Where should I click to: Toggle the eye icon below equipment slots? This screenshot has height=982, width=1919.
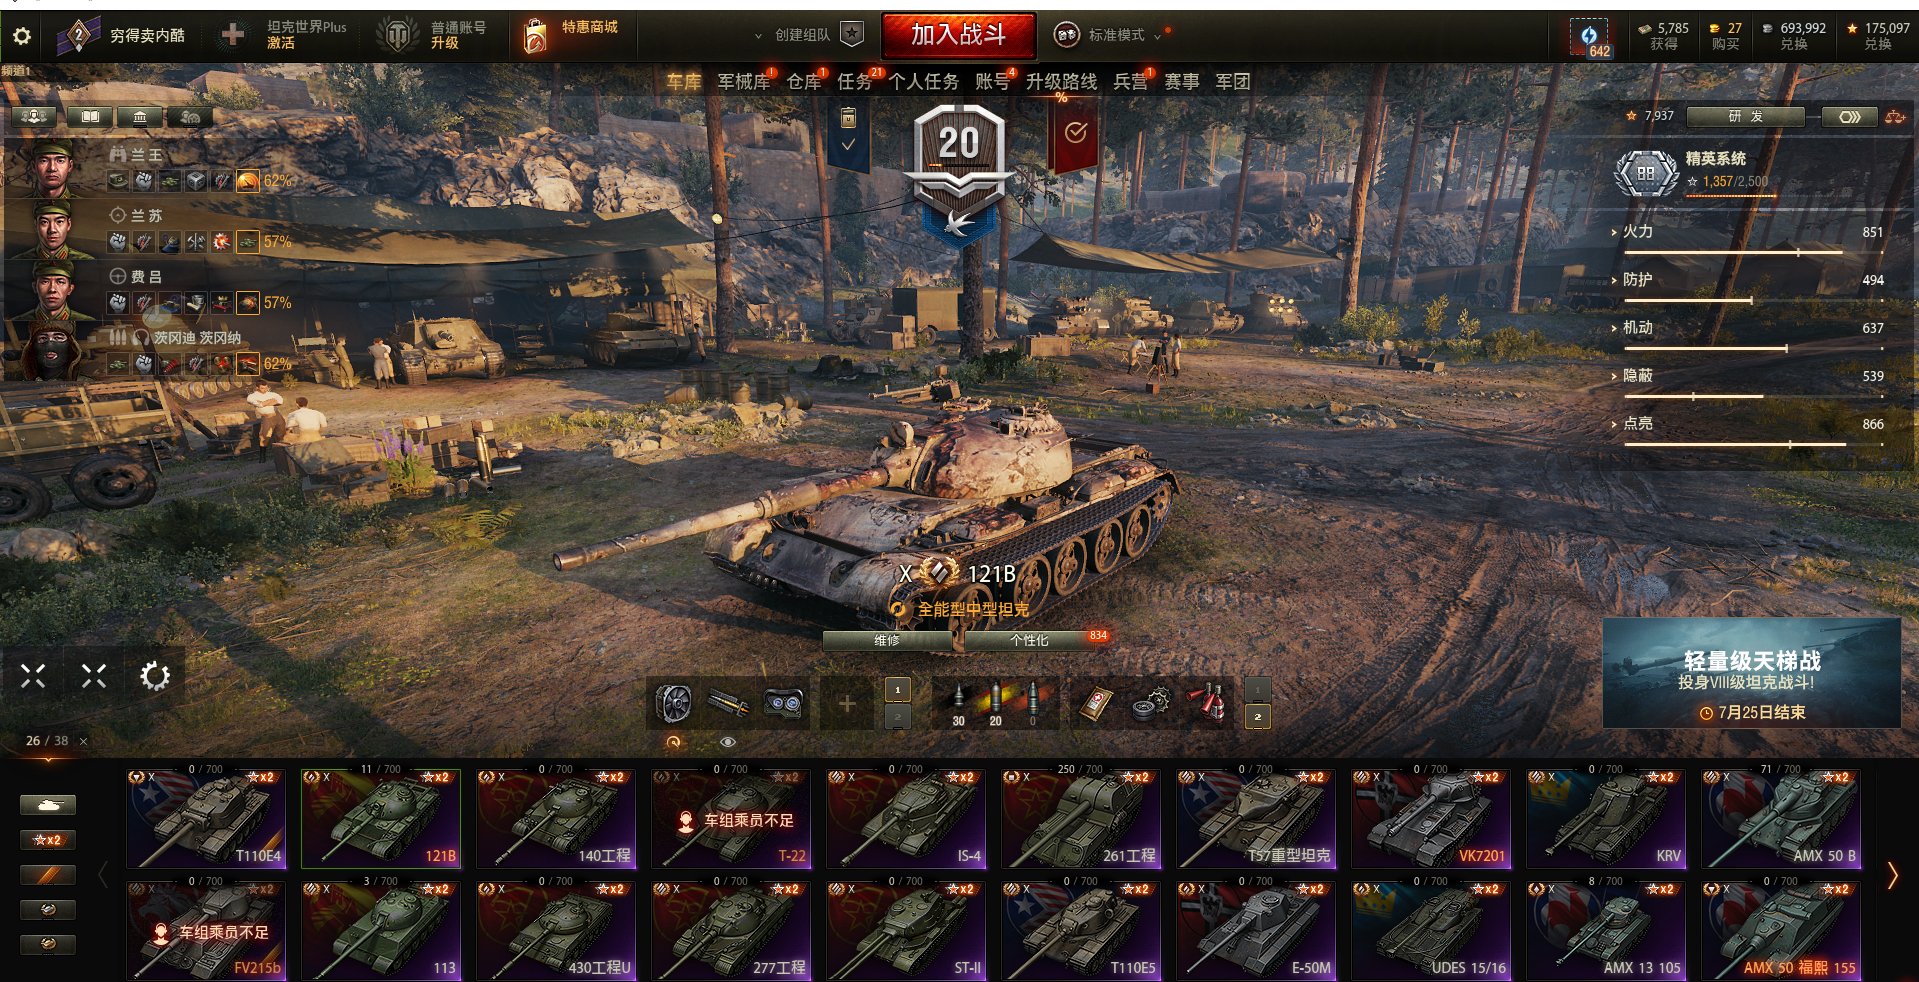(x=728, y=742)
